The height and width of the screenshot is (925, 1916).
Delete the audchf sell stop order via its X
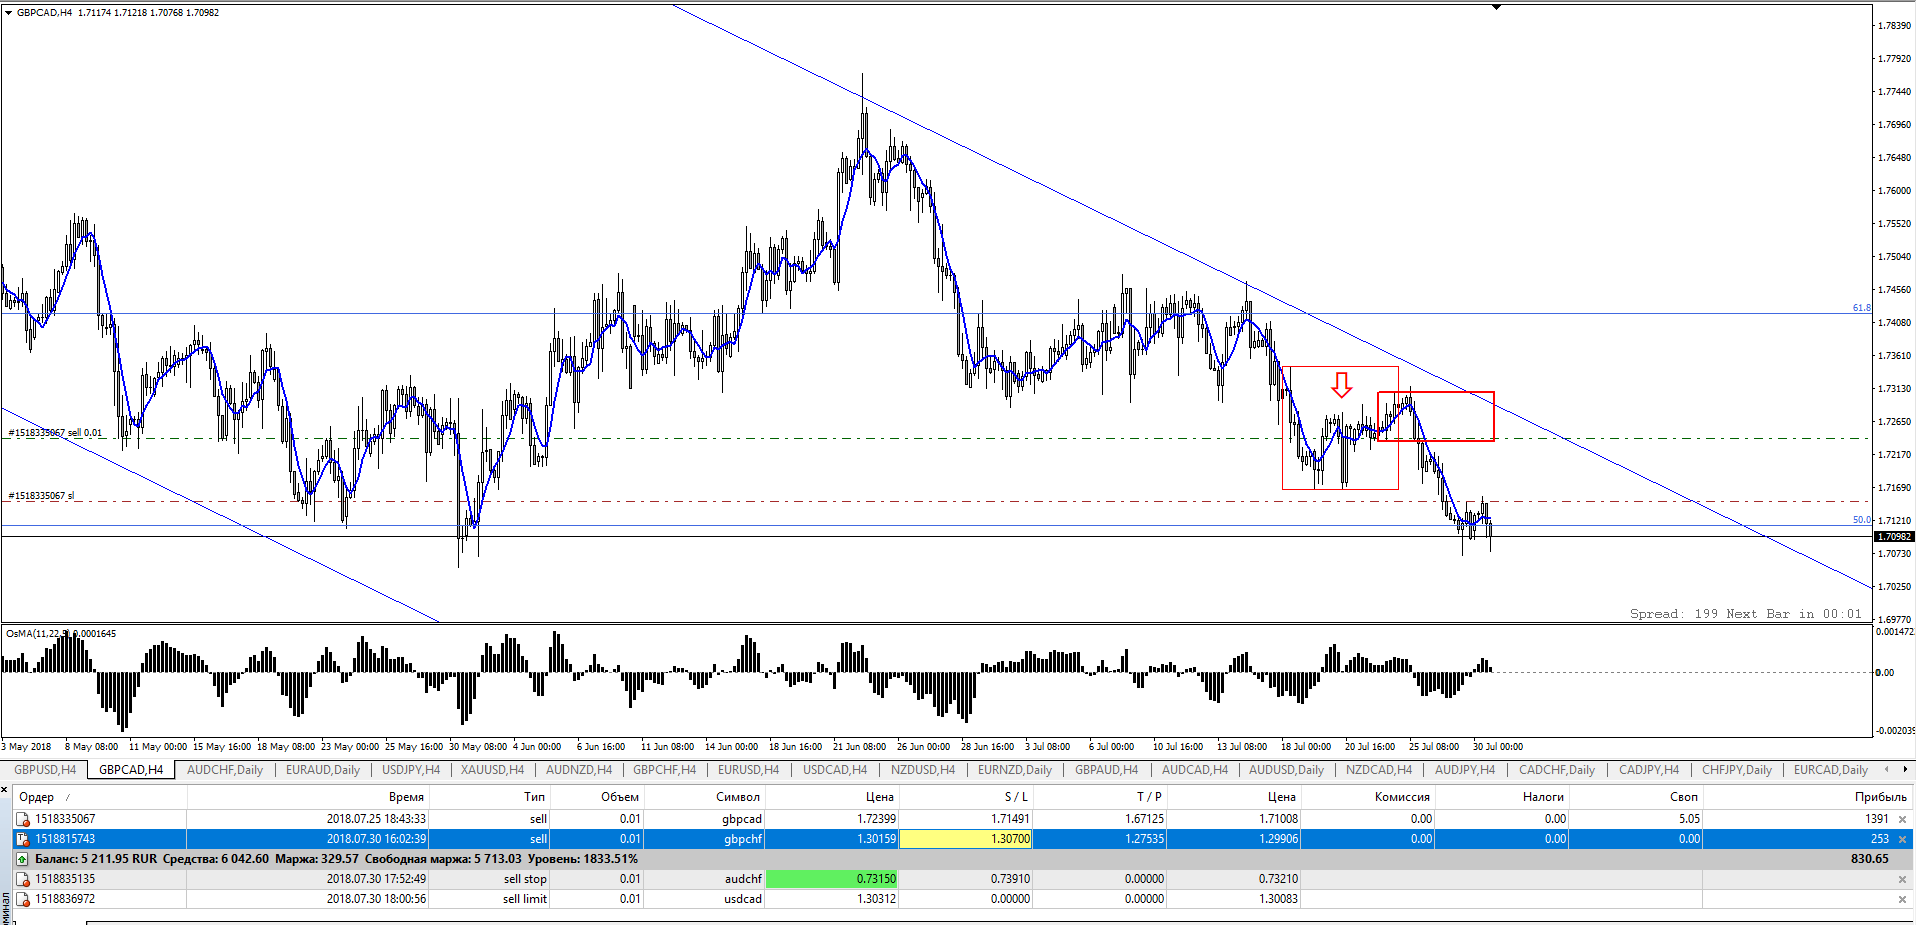tap(1902, 879)
